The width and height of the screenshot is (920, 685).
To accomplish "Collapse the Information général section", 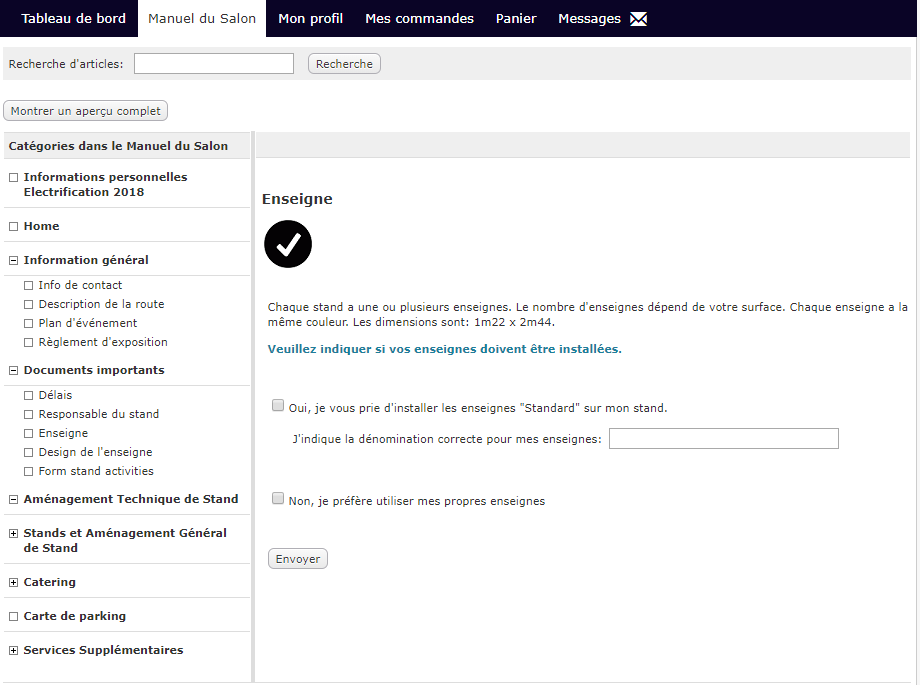I will click(13, 261).
